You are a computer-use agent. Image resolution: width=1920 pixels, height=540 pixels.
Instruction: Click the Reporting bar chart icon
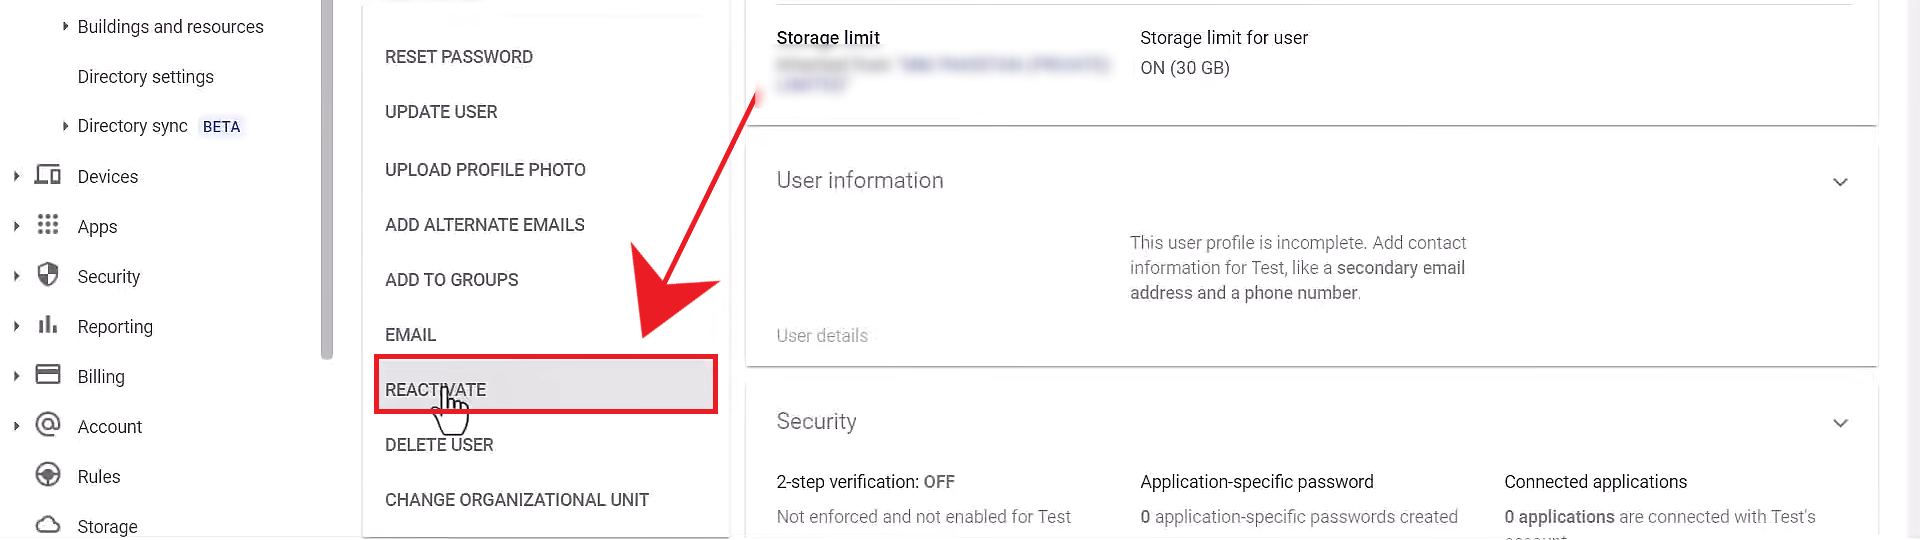click(48, 325)
